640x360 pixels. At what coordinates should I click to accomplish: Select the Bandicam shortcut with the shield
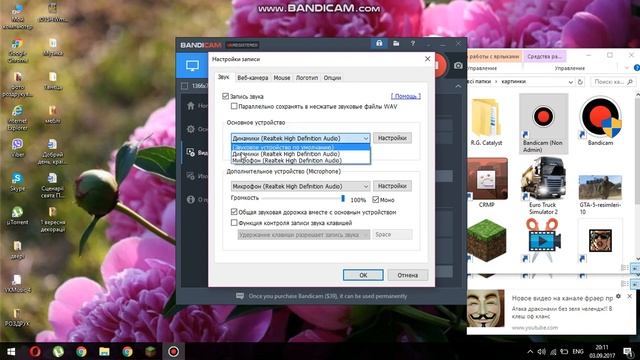point(600,121)
